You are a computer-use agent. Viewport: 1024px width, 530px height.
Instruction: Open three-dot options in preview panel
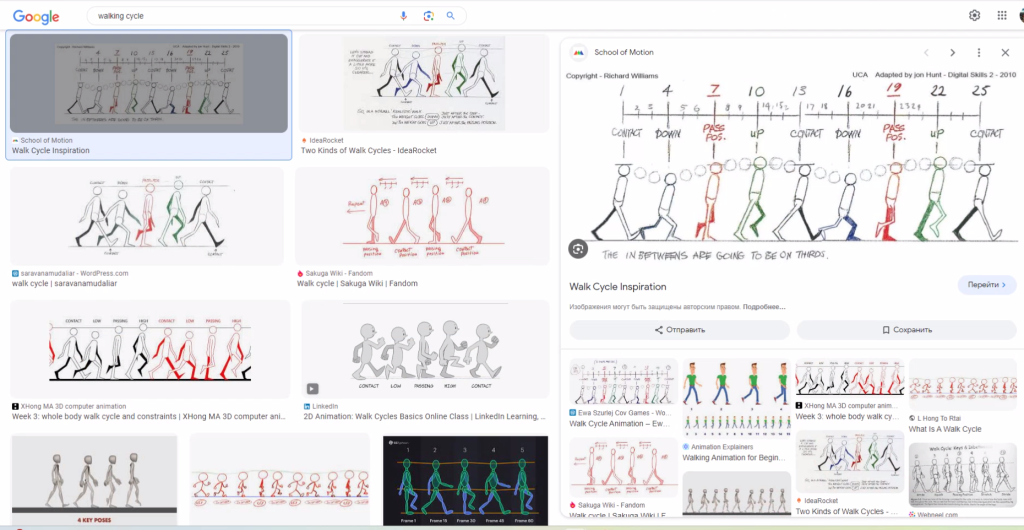point(978,52)
